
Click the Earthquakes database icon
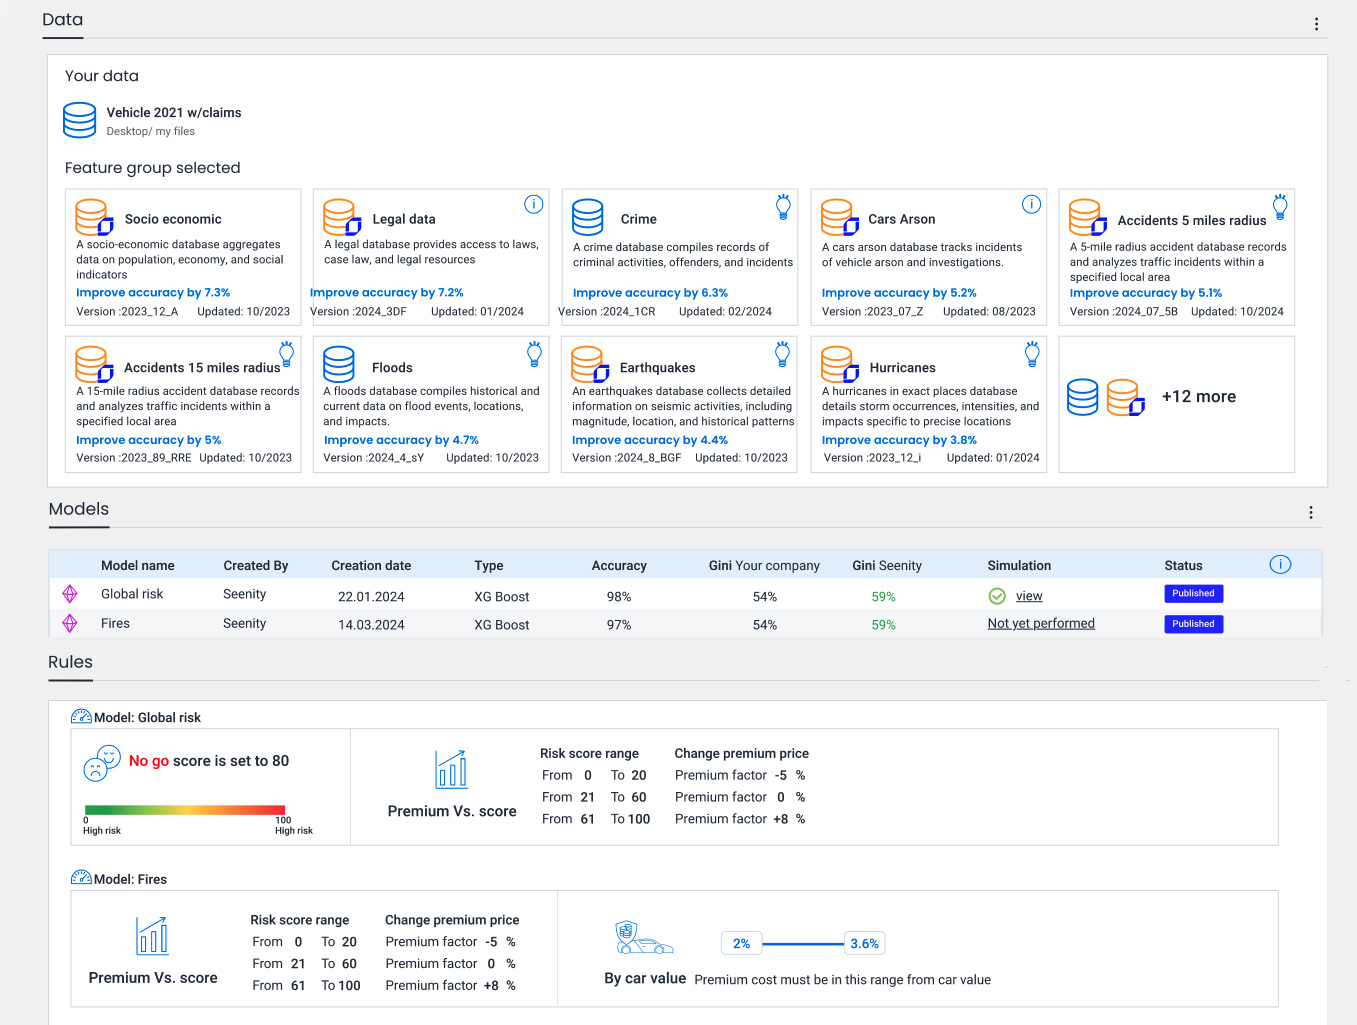590,365
